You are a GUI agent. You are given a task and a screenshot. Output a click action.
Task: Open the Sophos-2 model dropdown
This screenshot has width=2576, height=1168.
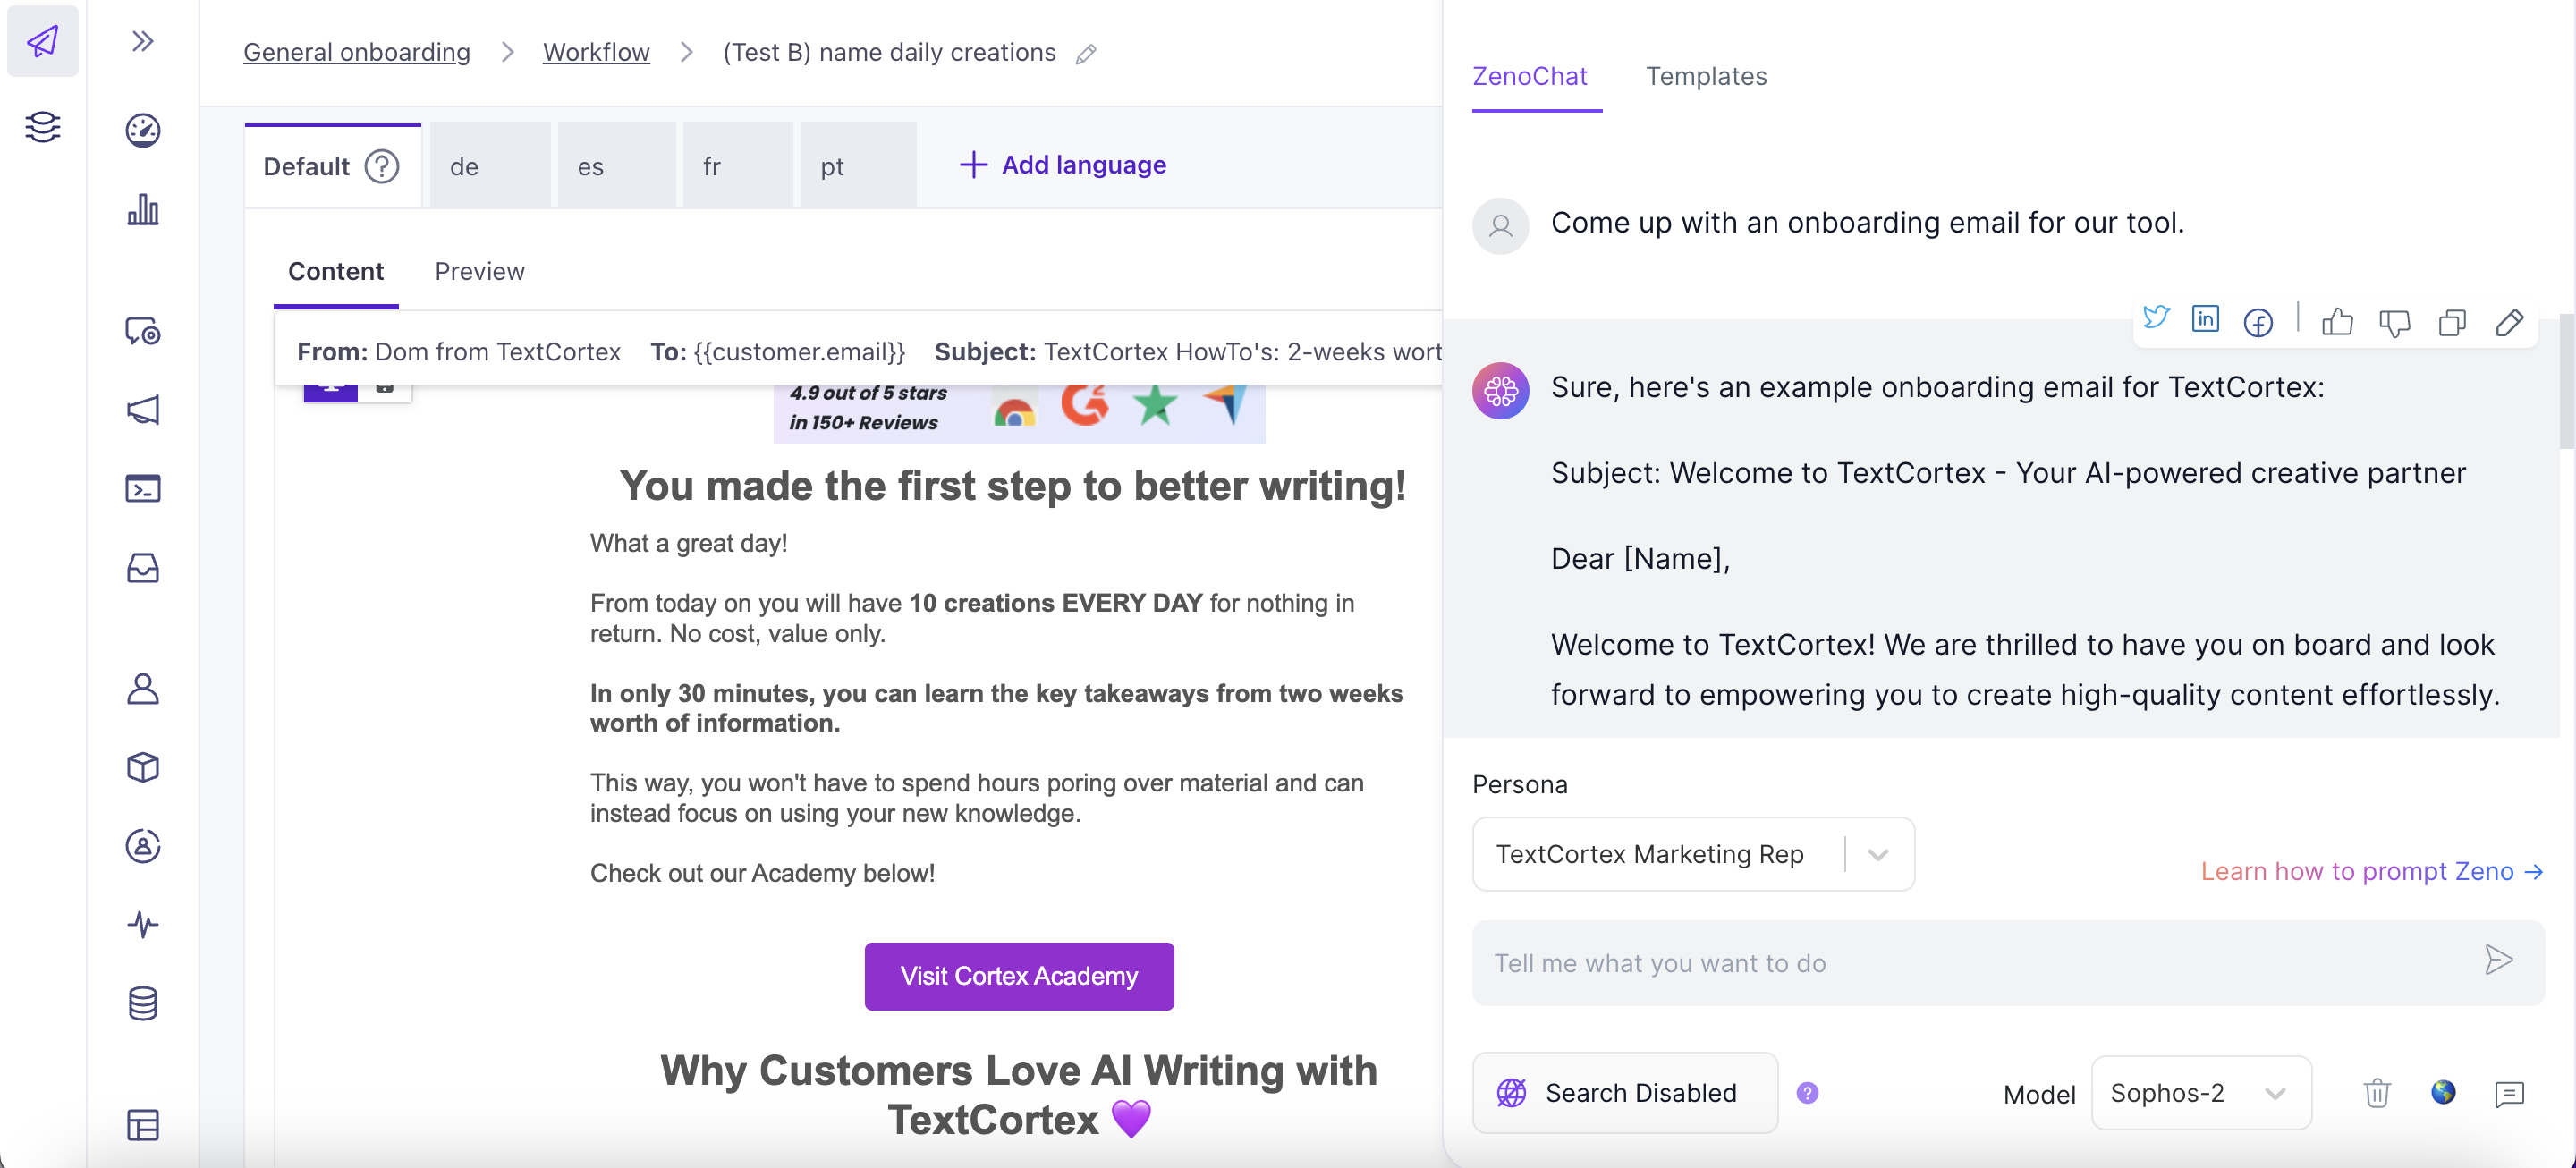pyautogui.click(x=2201, y=1092)
